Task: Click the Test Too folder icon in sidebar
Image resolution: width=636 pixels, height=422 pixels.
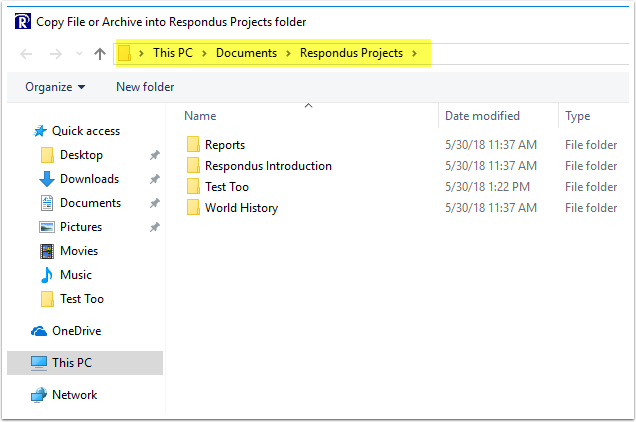Action: click(47, 299)
